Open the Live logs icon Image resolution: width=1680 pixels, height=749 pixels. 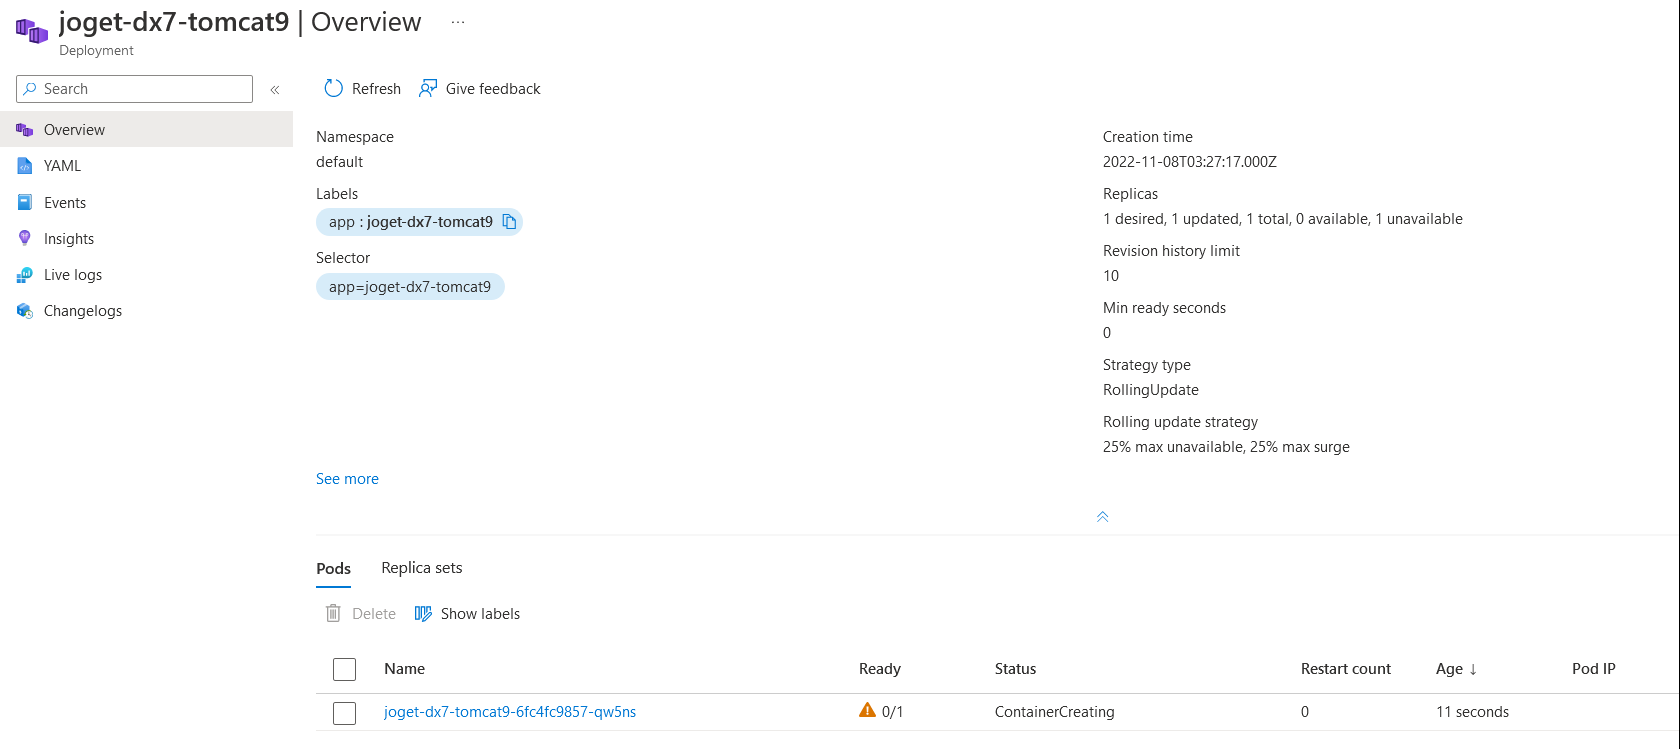(x=25, y=275)
